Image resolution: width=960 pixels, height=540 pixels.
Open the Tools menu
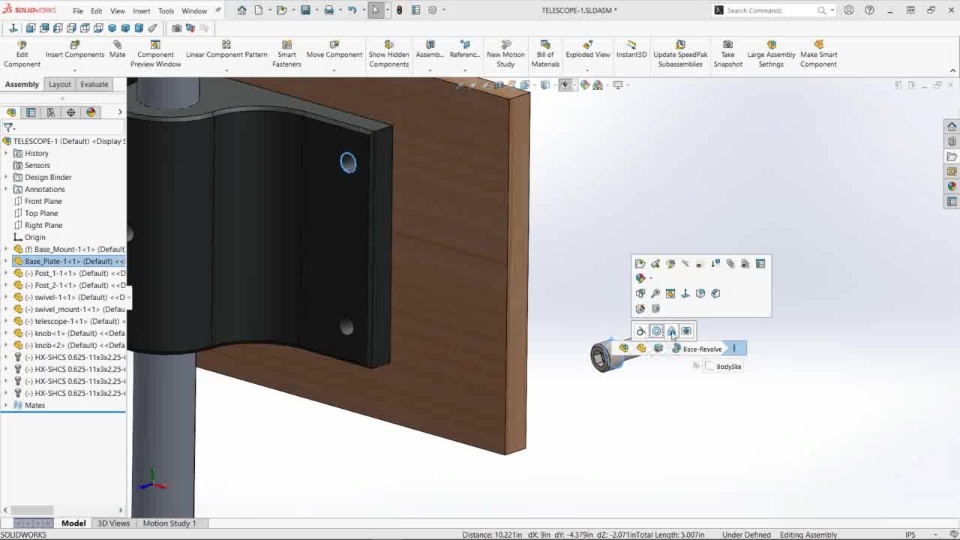point(166,11)
